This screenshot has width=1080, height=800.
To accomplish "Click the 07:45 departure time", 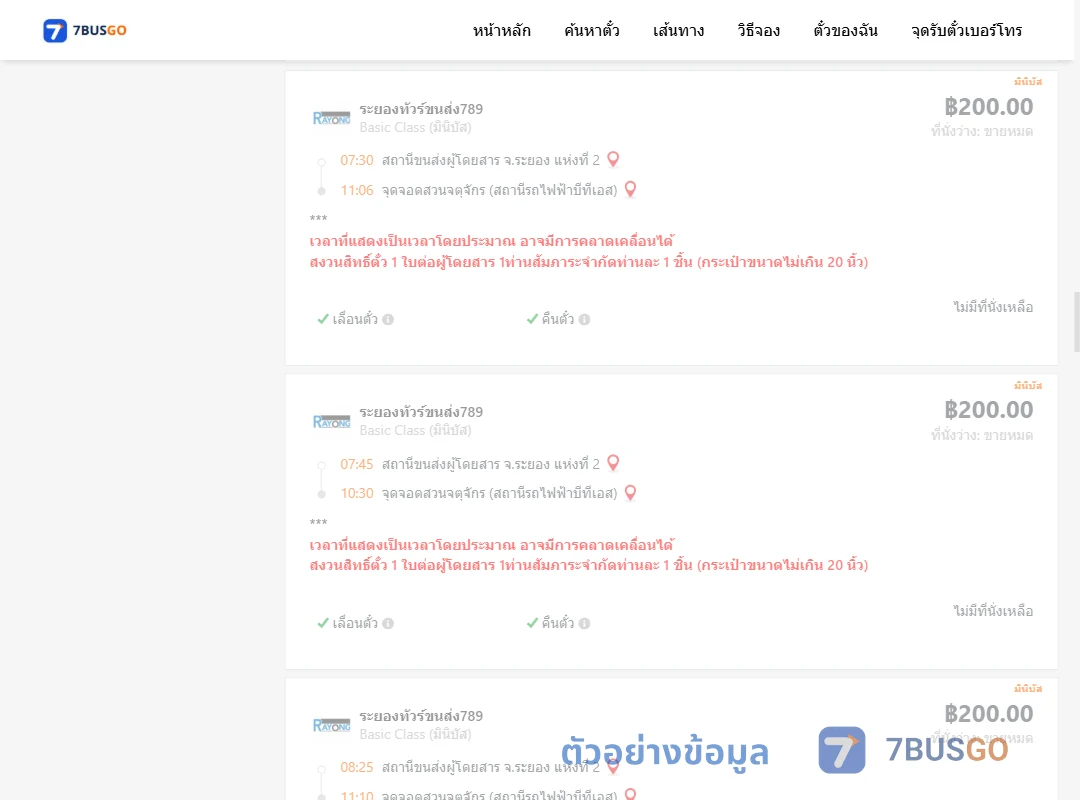I will [357, 464].
